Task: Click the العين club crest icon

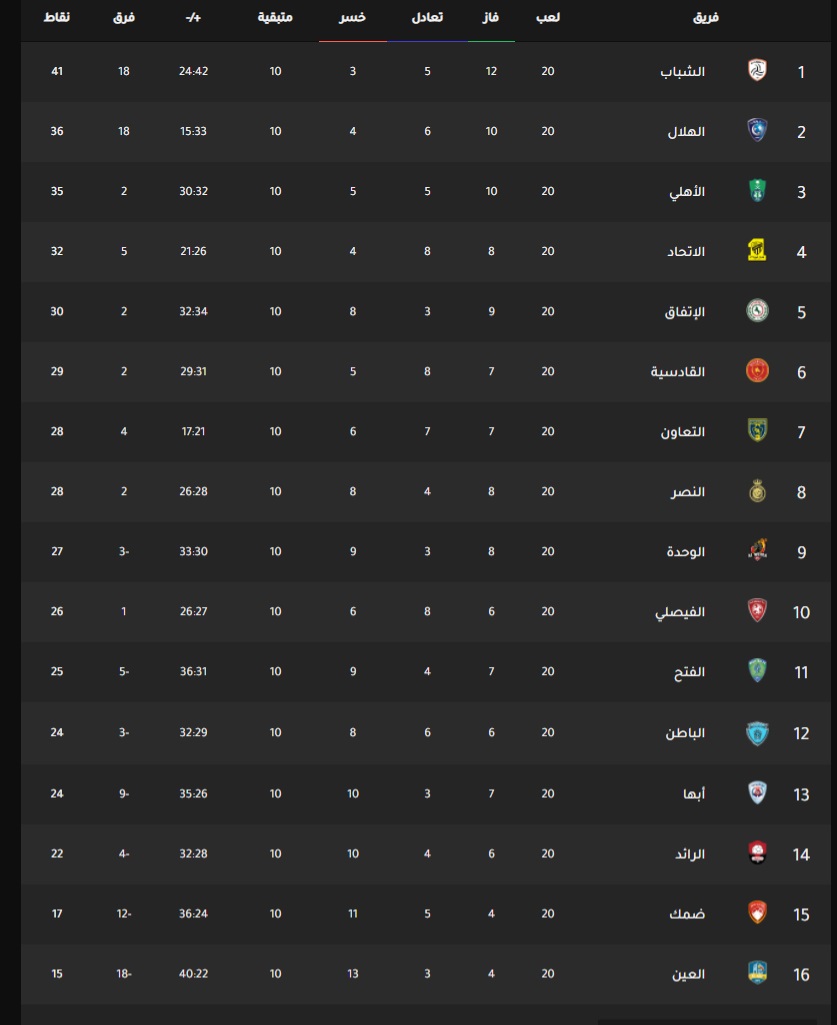Action: 757,973
